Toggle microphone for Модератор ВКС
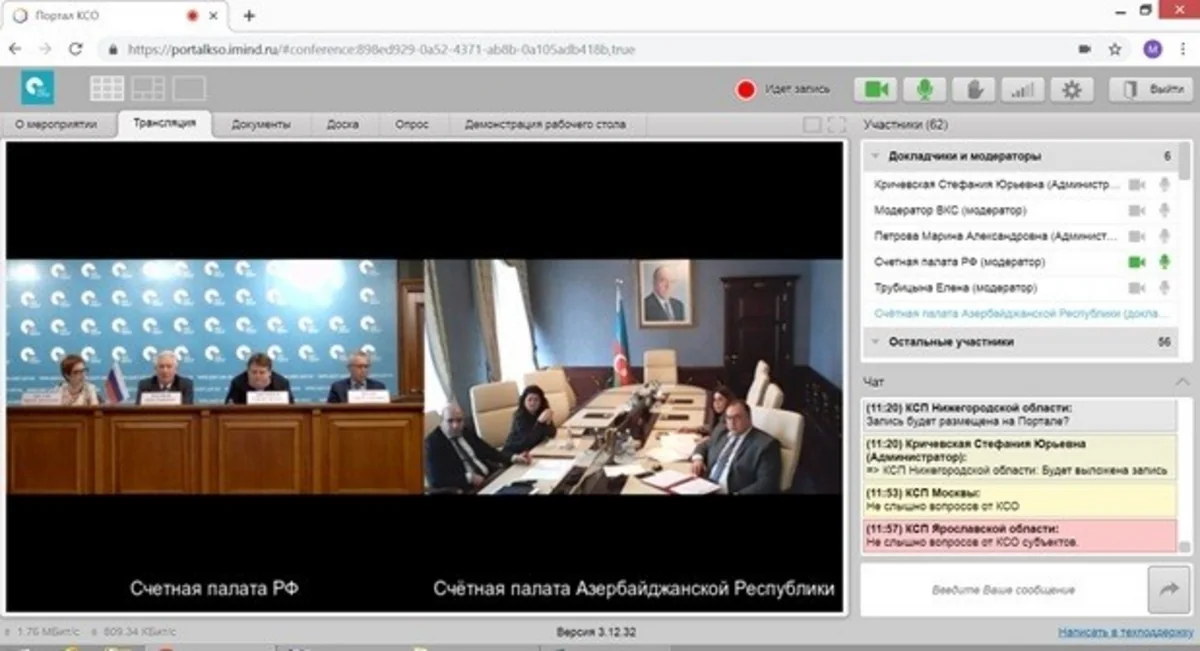This screenshot has width=1200, height=651. [x=1164, y=211]
